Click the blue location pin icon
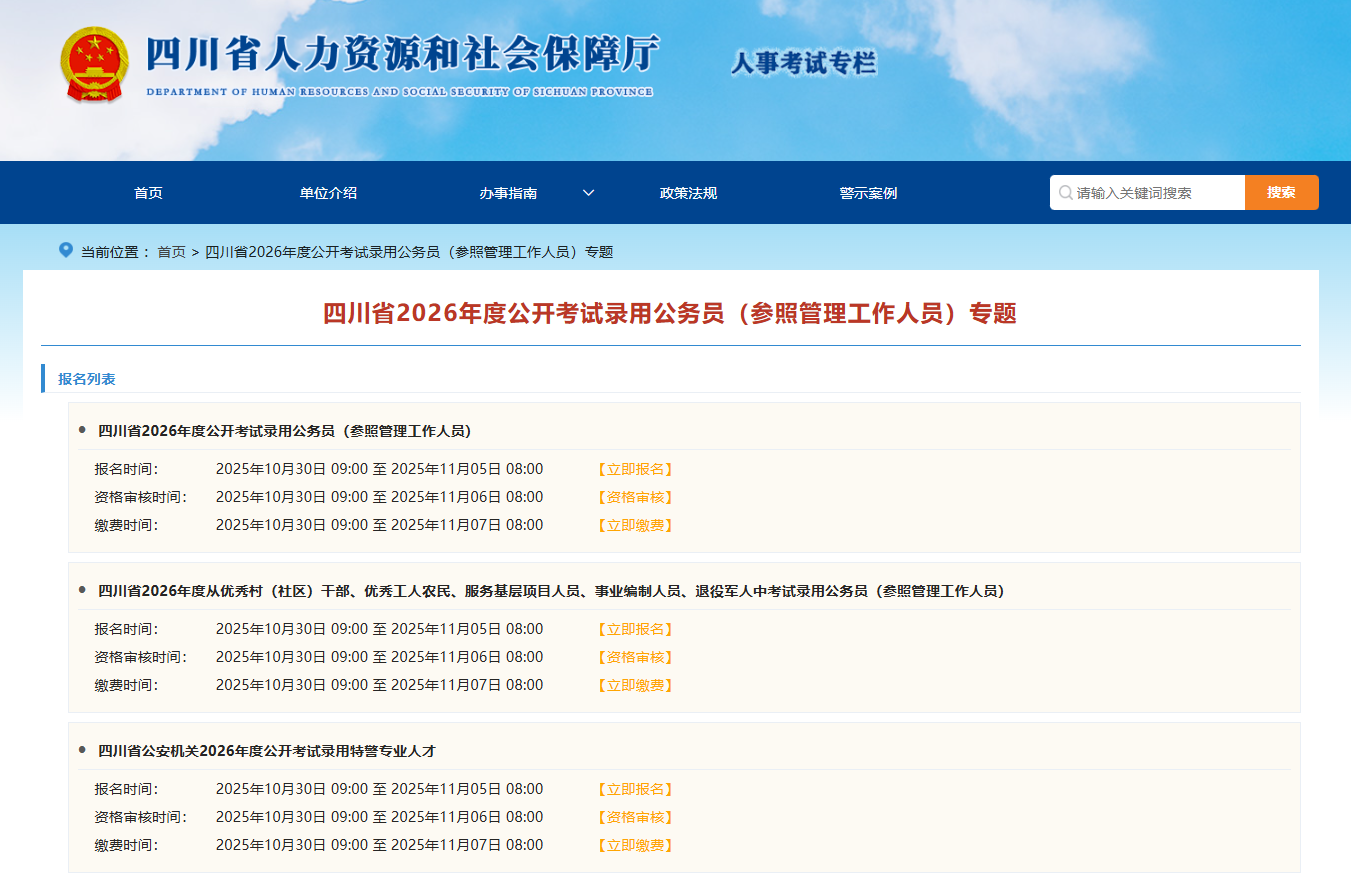1351x880 pixels. coord(66,250)
